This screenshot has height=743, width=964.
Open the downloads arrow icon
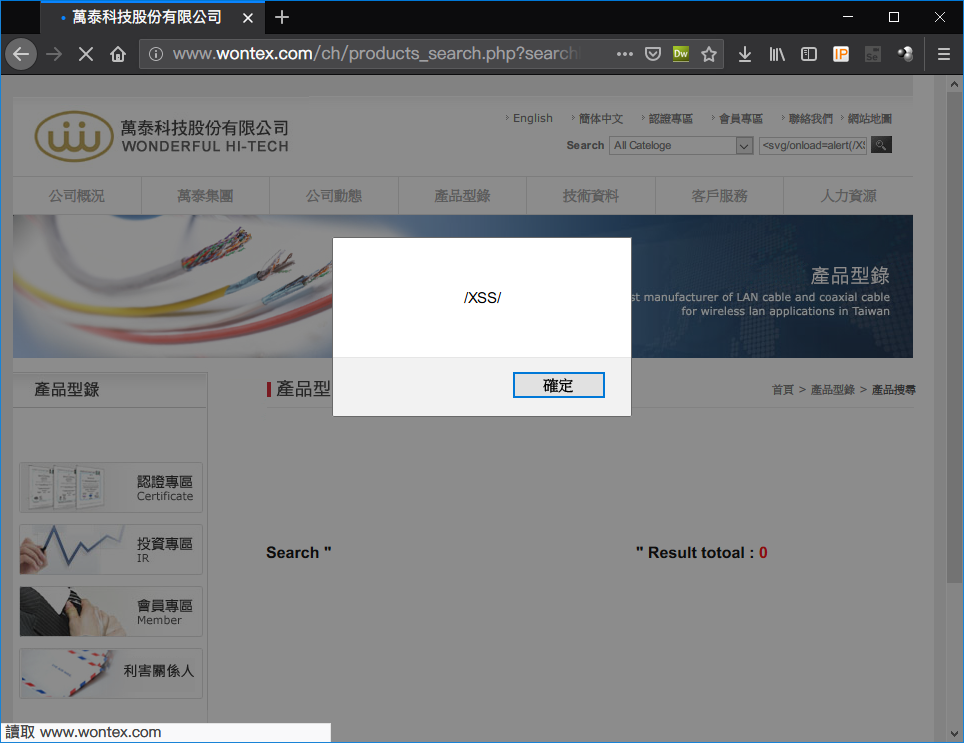pos(745,54)
